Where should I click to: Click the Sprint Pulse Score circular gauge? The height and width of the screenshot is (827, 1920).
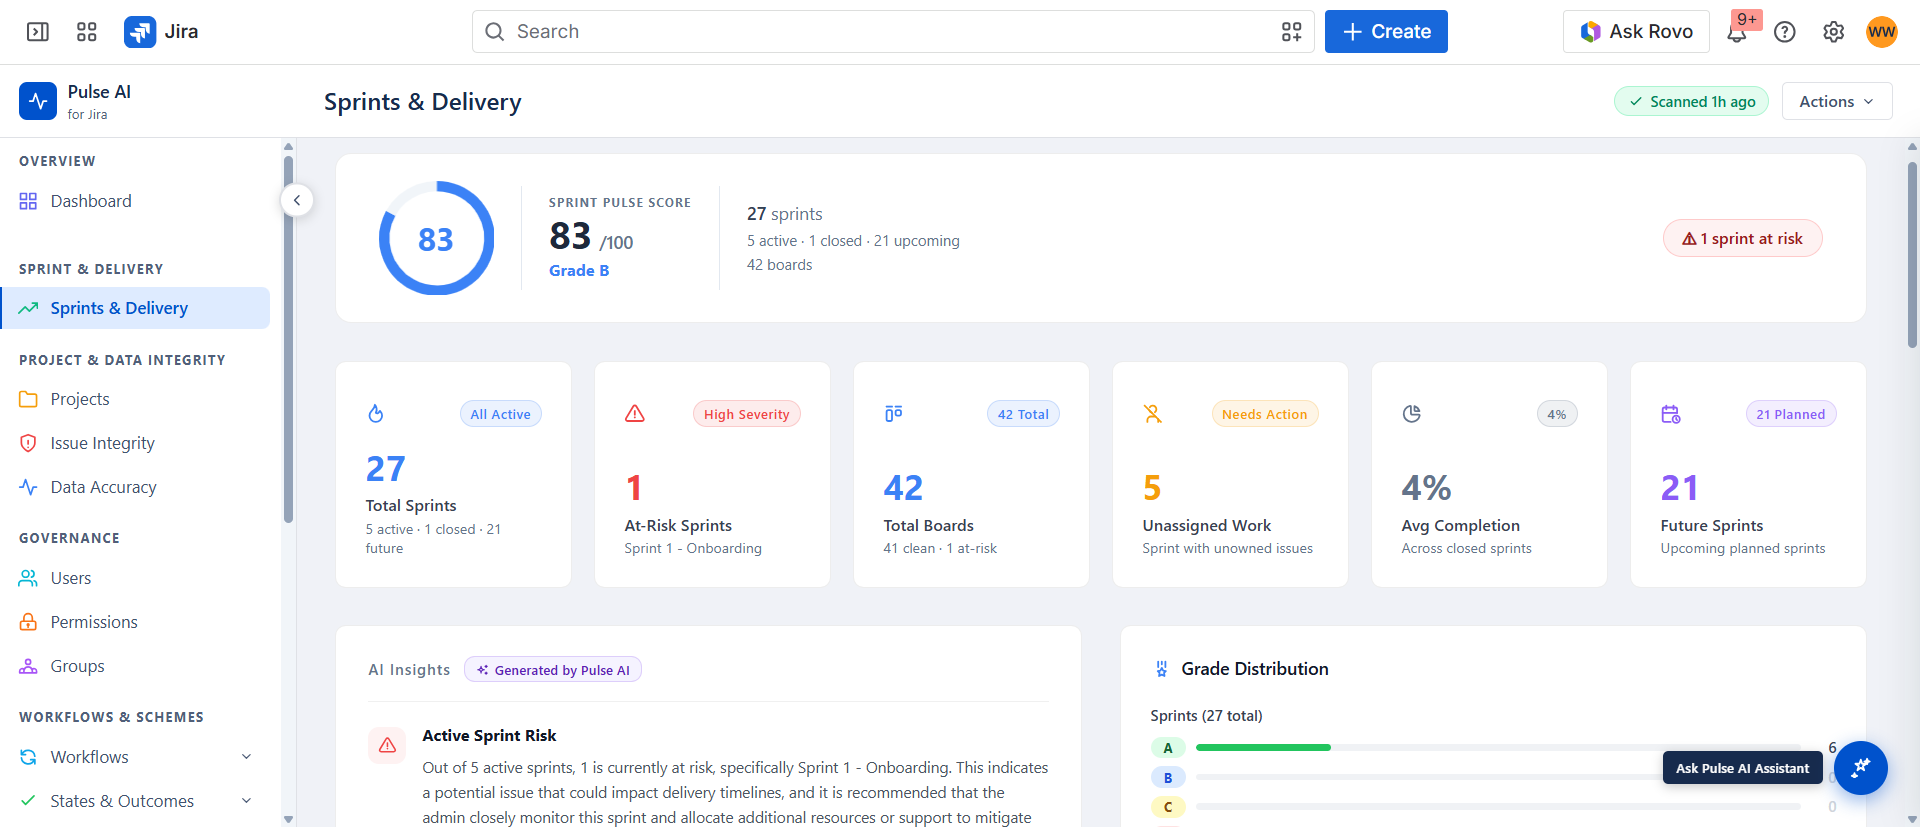(x=436, y=238)
